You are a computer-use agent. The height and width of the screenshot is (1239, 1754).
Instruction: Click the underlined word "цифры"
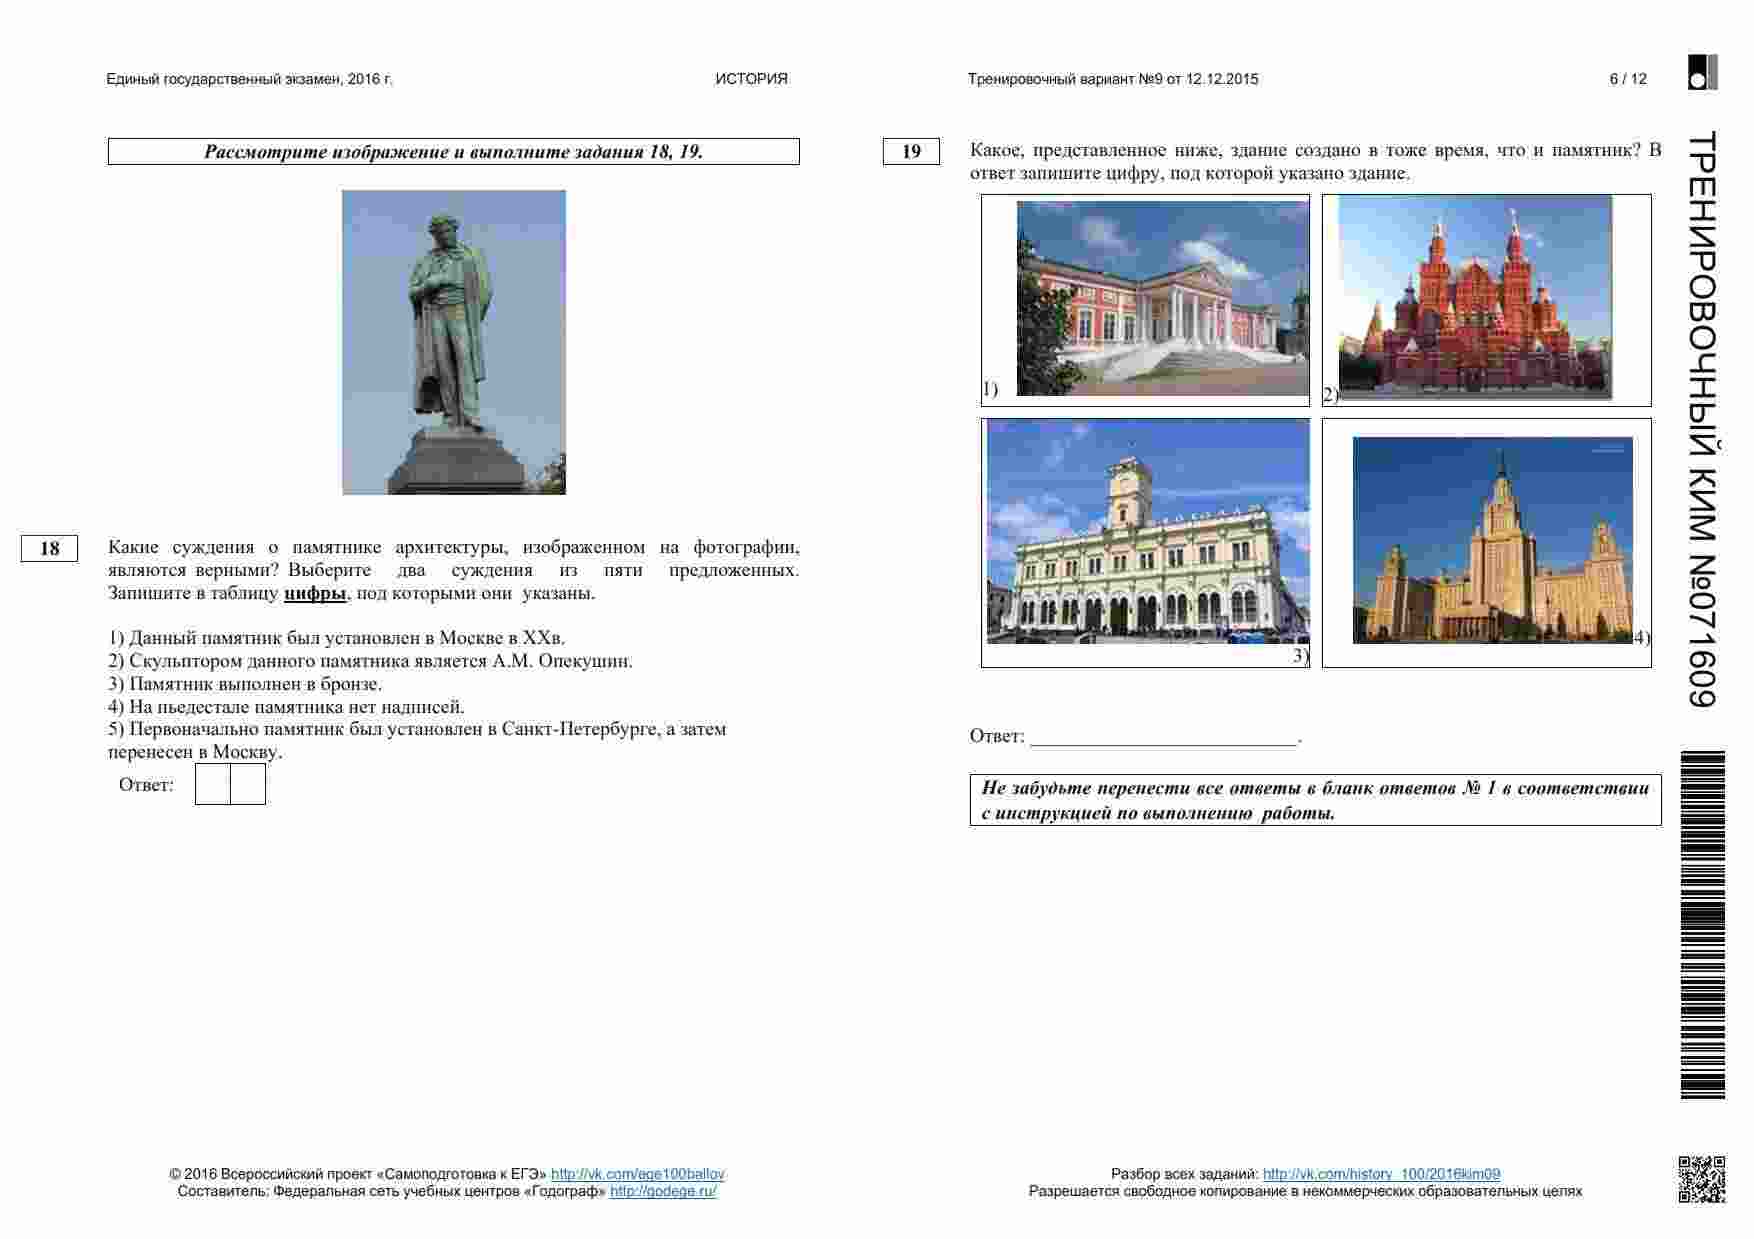pos(315,593)
